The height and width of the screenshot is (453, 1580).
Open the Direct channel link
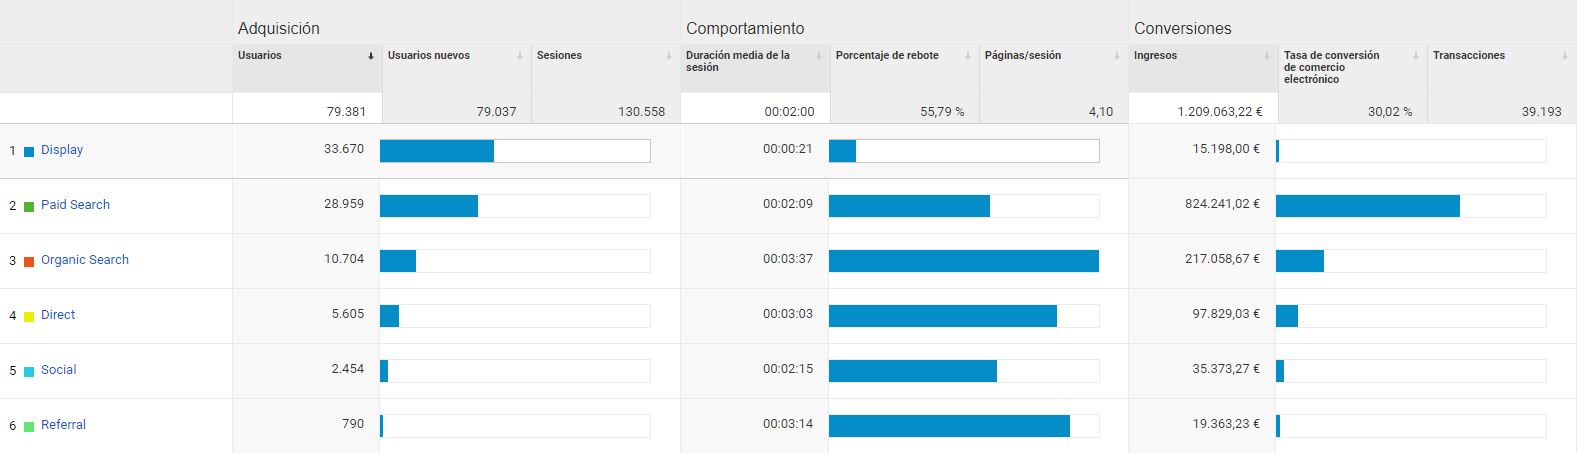[58, 315]
